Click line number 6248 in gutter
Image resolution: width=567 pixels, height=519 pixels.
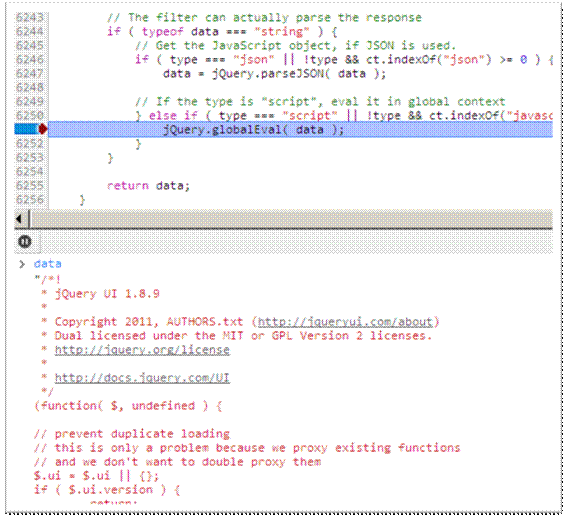tap(30, 87)
